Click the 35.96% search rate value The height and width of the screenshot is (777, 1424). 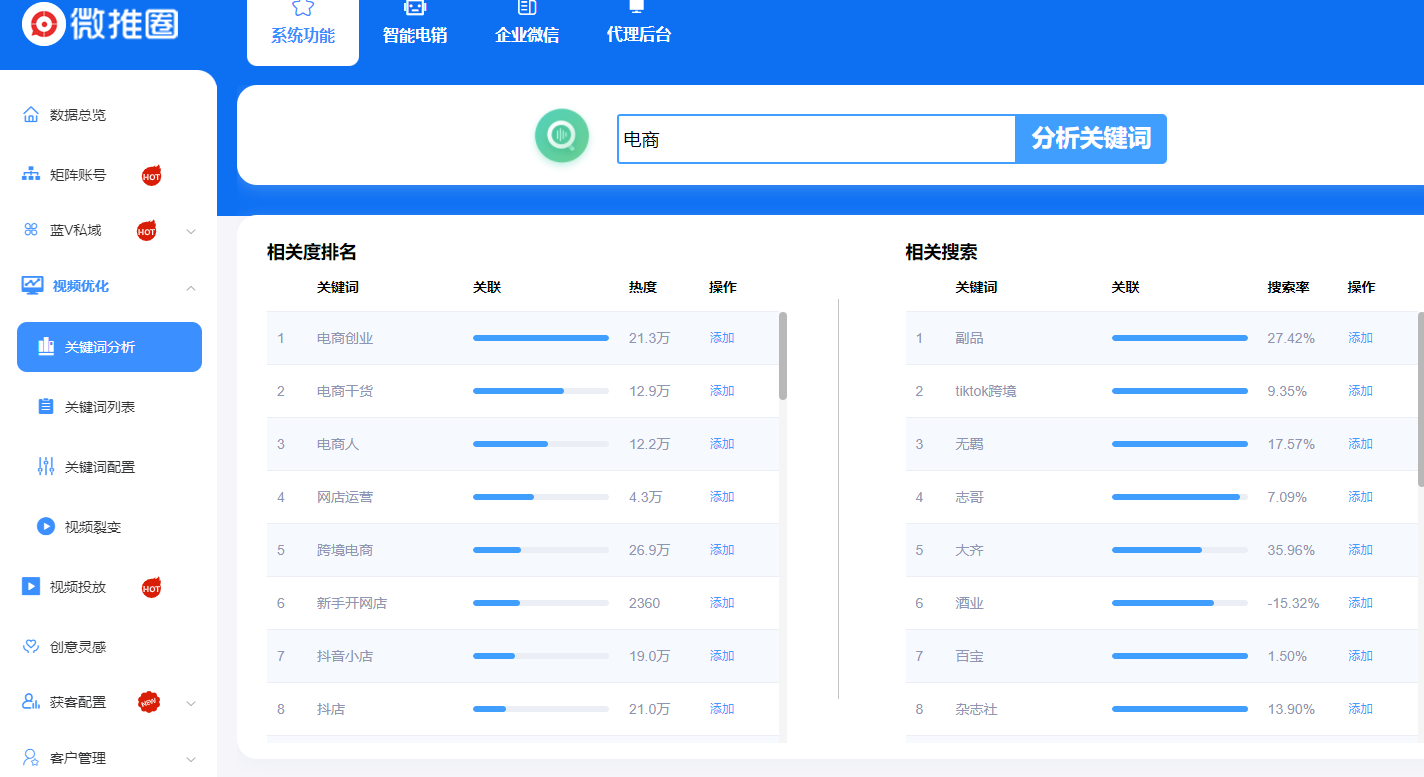1291,550
